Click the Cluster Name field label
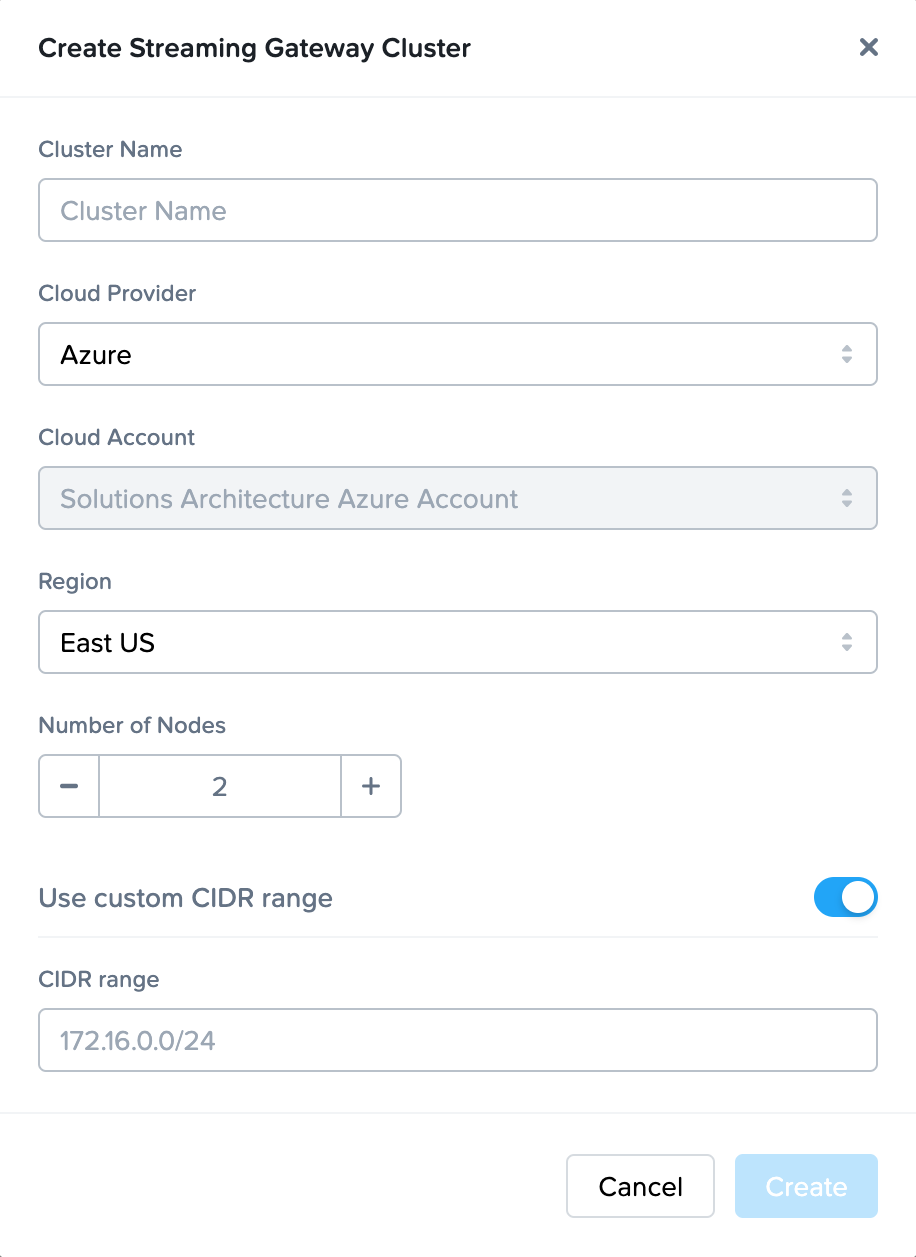Screen dimensions: 916x1257 tap(110, 149)
